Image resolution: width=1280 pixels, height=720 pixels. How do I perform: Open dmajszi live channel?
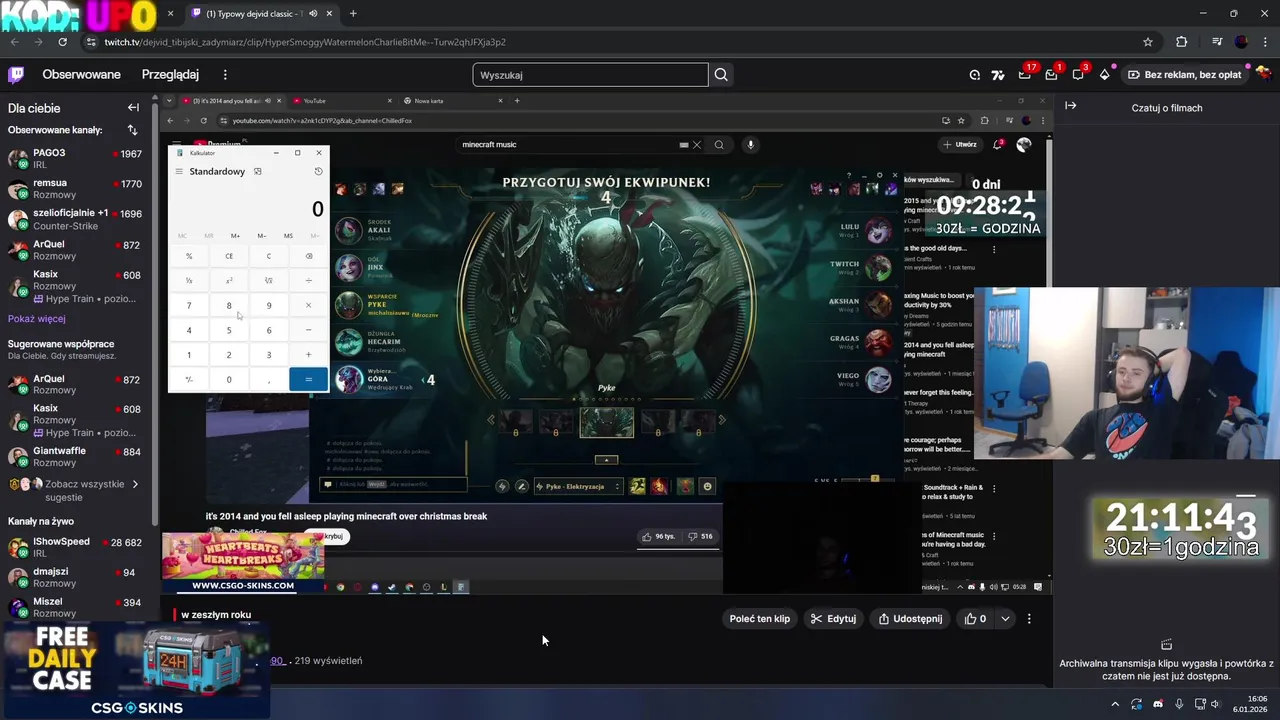pos(75,578)
